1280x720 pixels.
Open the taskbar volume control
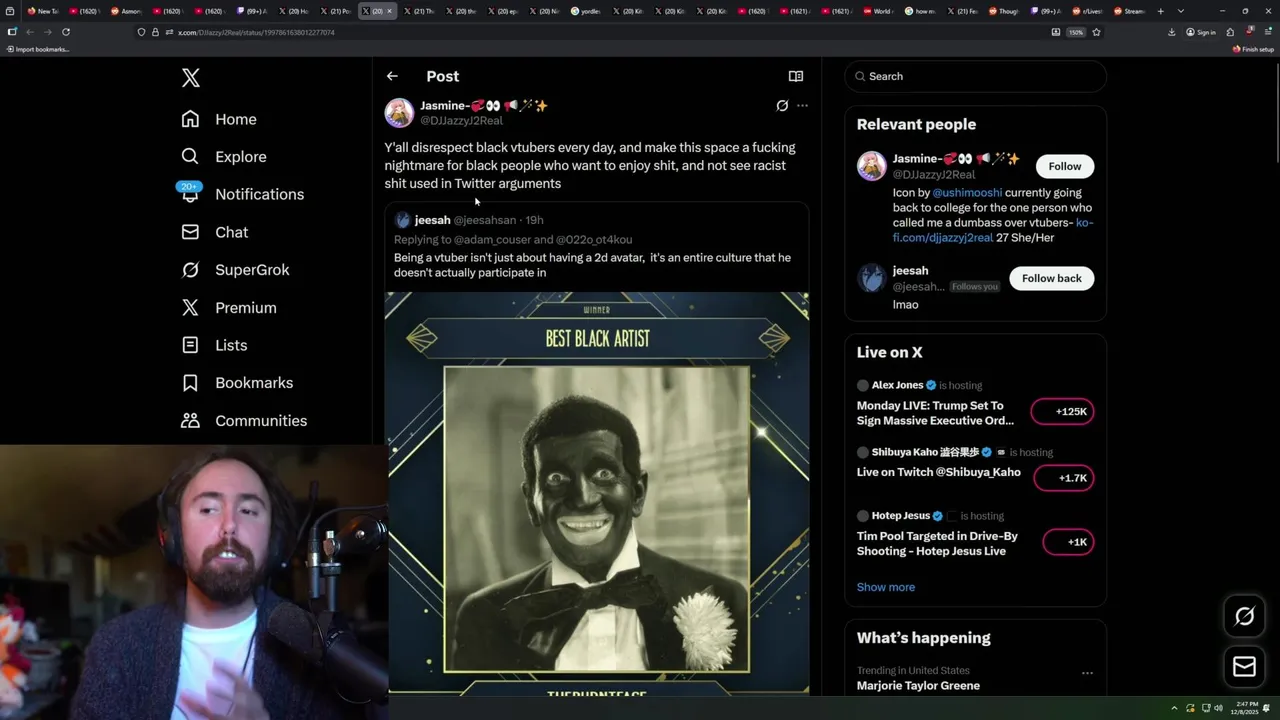[1218, 708]
